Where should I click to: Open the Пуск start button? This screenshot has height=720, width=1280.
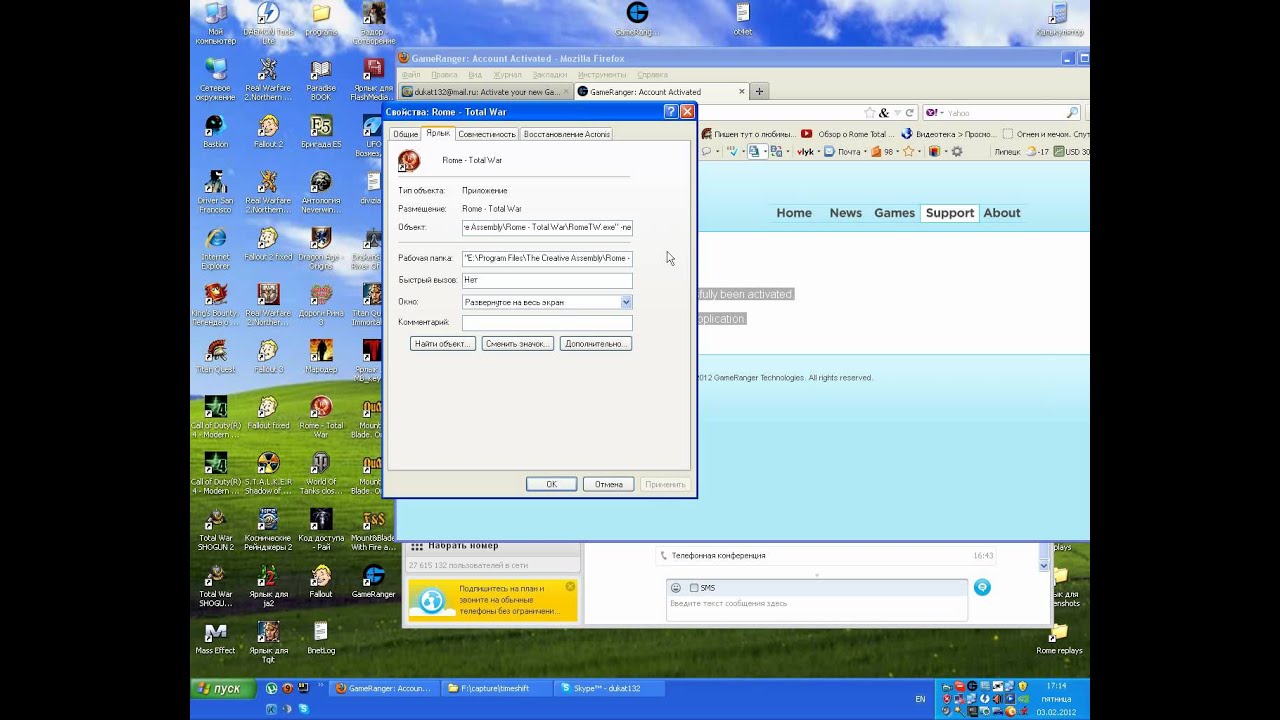click(x=222, y=688)
